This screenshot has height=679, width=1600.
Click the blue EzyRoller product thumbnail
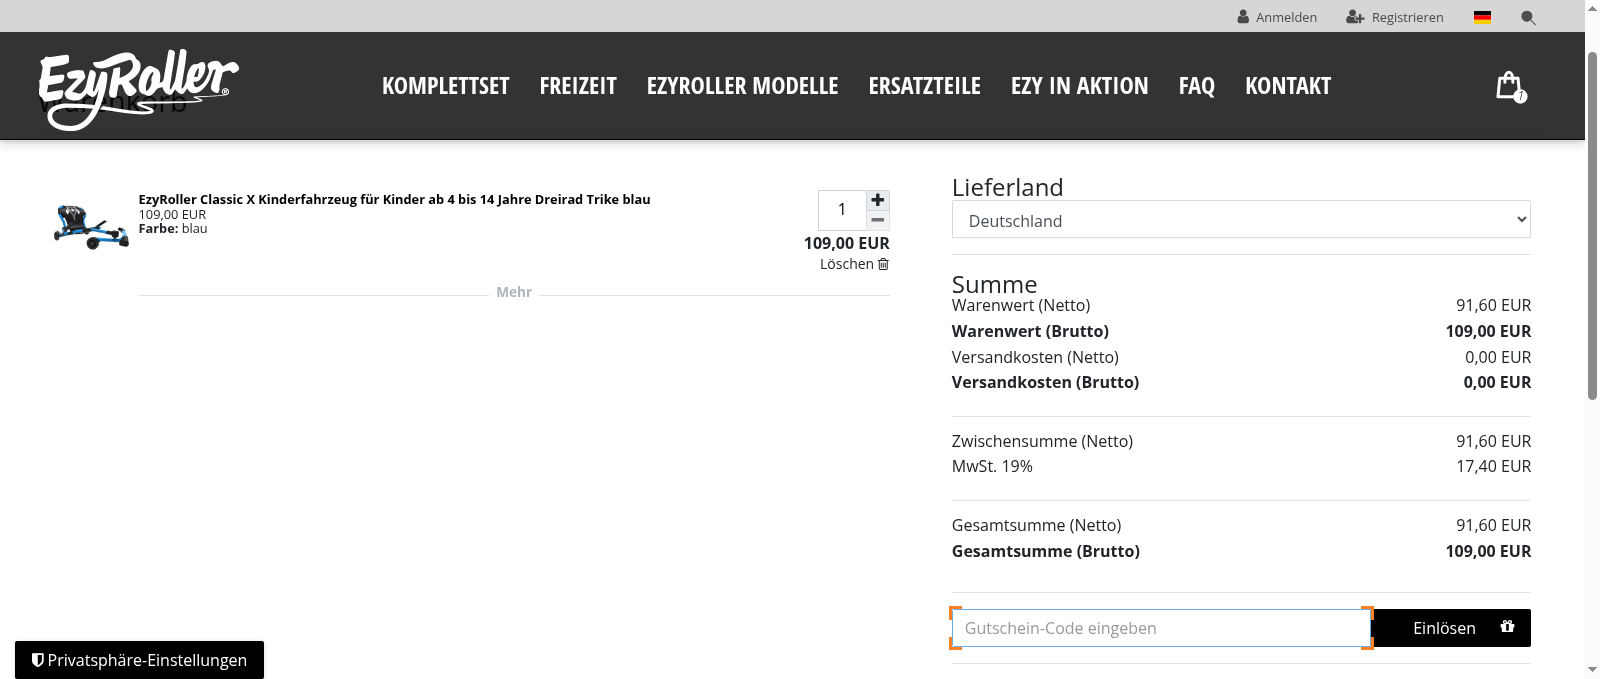pyautogui.click(x=91, y=226)
